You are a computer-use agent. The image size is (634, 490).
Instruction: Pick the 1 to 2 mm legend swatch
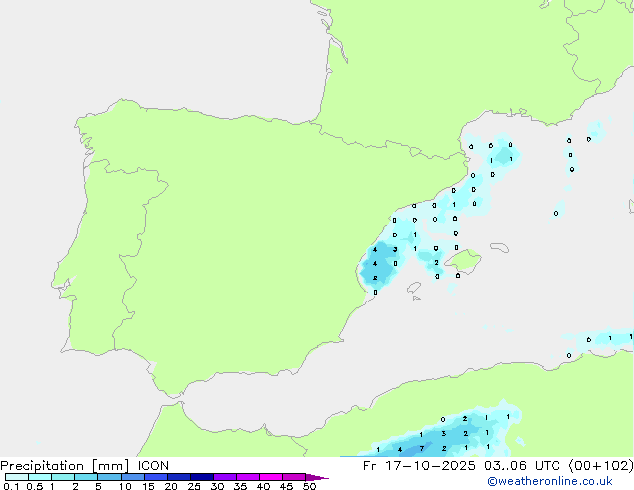click(x=63, y=477)
